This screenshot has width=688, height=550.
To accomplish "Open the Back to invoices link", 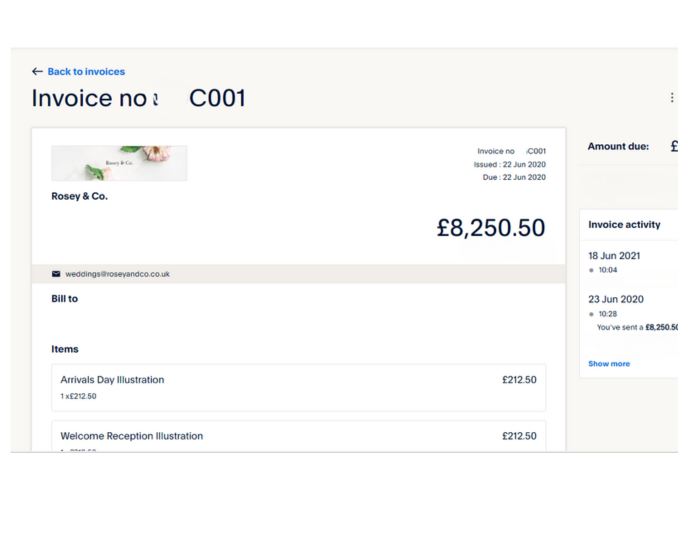I will (86, 72).
